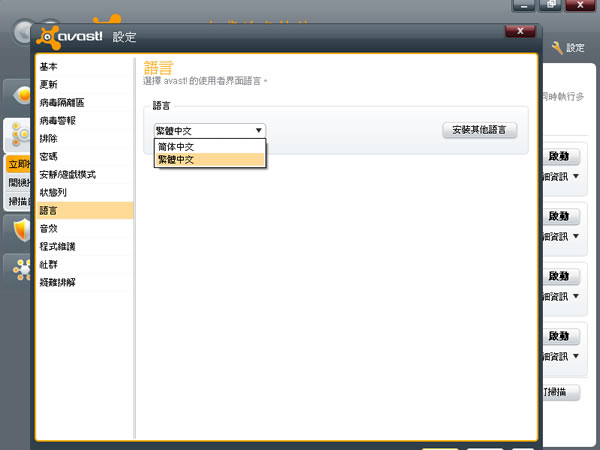The image size is (600, 450).
Task: Expand first 細資訊 arrow in main window
Action: click(576, 176)
